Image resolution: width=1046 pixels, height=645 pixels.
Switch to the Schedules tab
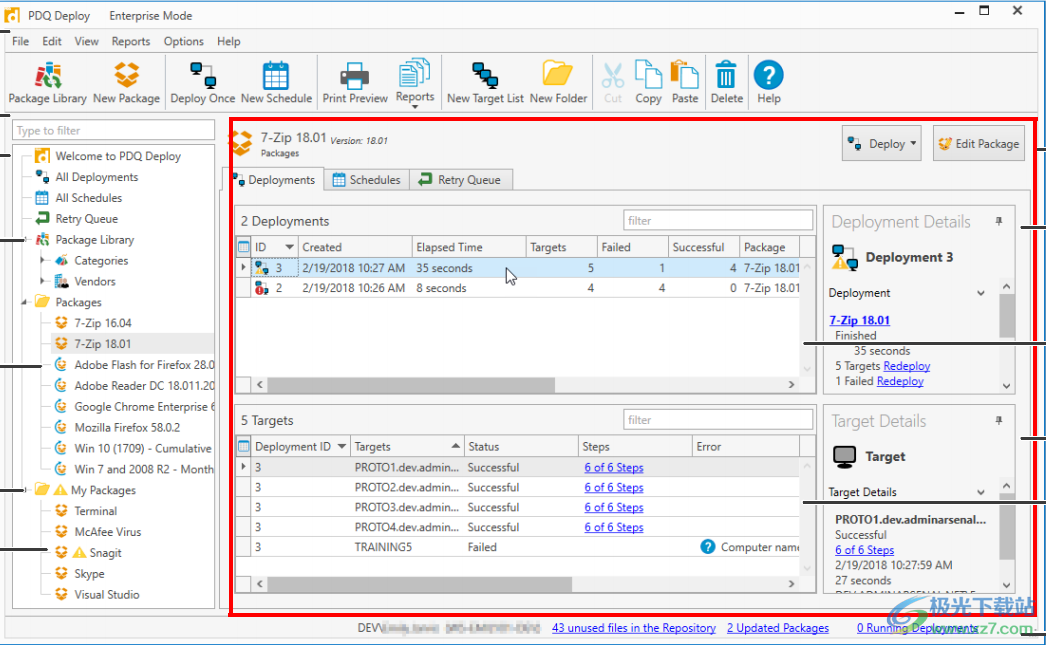click(x=367, y=179)
